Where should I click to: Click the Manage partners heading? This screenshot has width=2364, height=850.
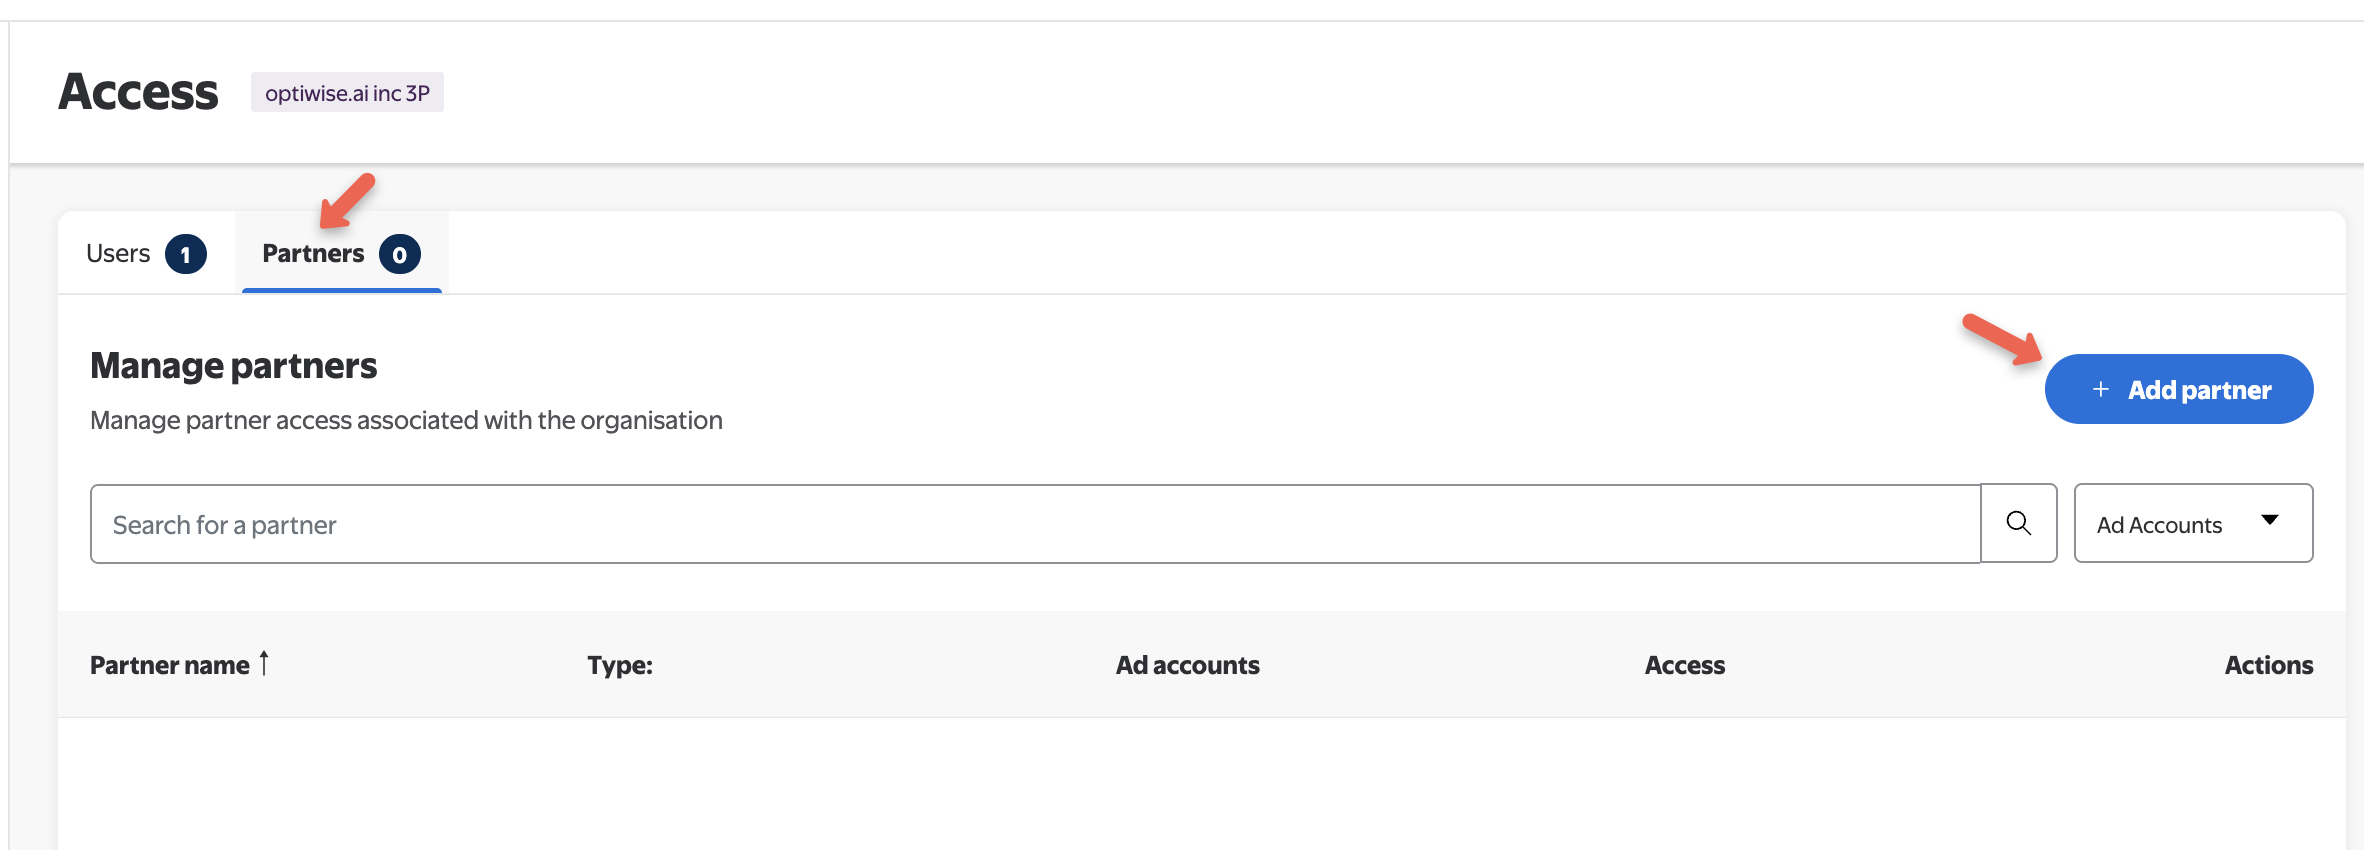(234, 366)
